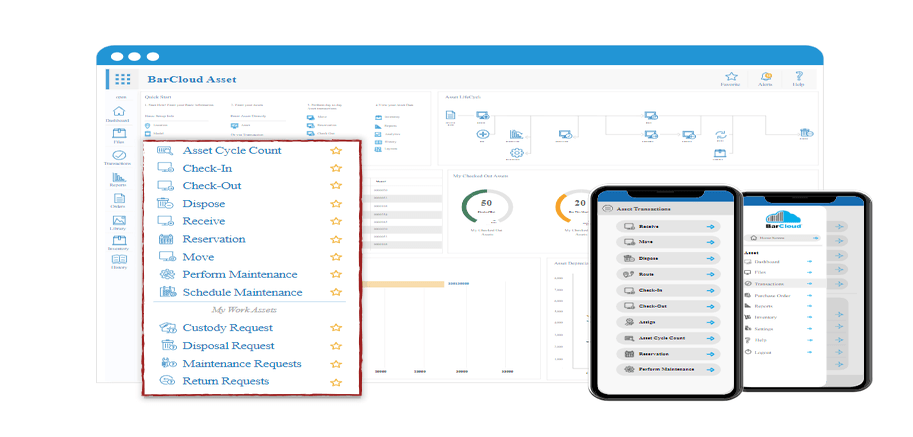
Task: Click gear icon in Asset Lifecycle diagram
Action: point(516,154)
